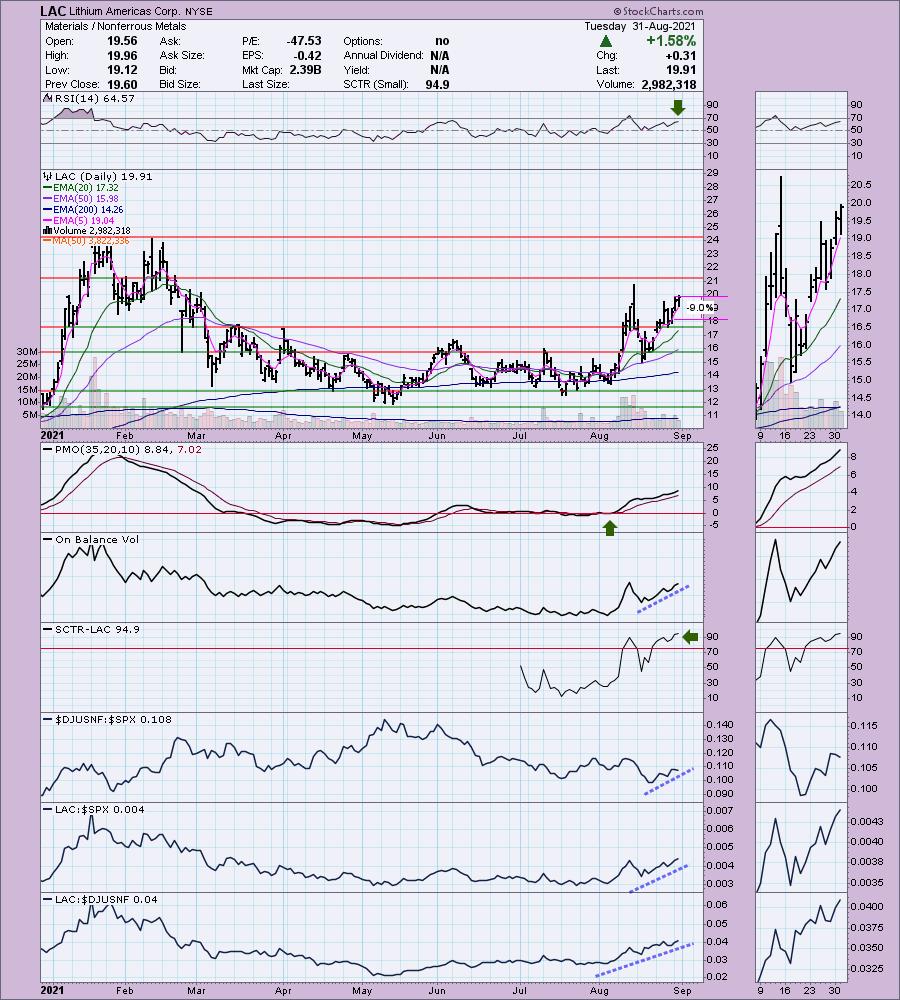This screenshot has width=900, height=1000.
Task: Click the 'Bid Size:' label
Action: click(x=180, y=84)
